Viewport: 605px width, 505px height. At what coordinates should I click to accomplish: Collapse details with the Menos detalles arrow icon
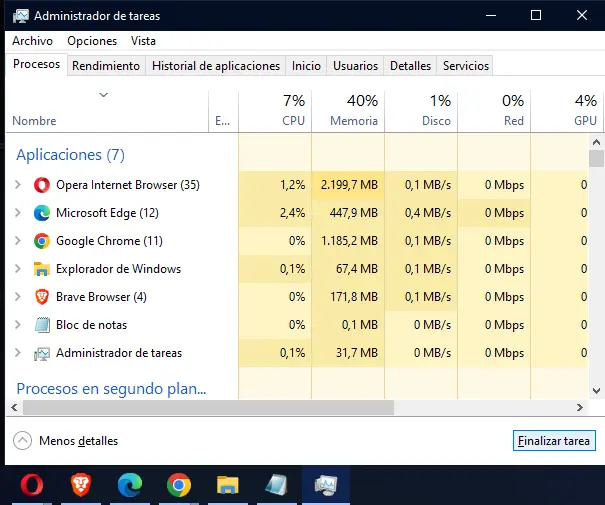[22, 441]
